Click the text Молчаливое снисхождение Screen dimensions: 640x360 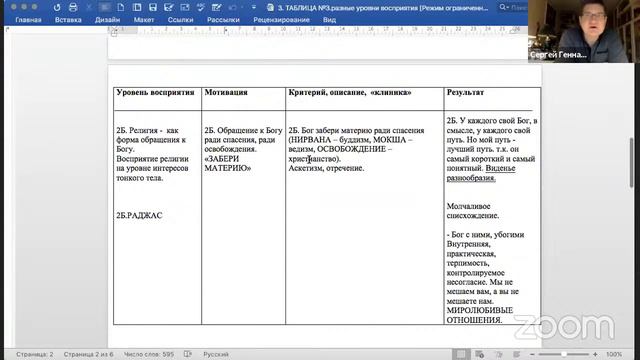coord(473,211)
